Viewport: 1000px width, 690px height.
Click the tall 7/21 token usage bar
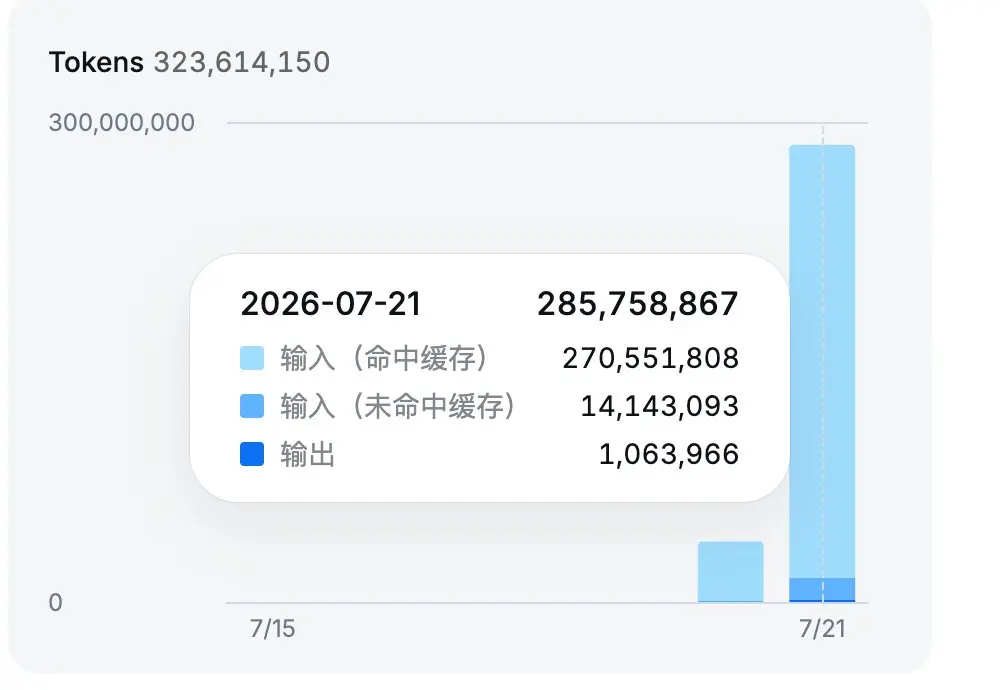[x=822, y=373]
